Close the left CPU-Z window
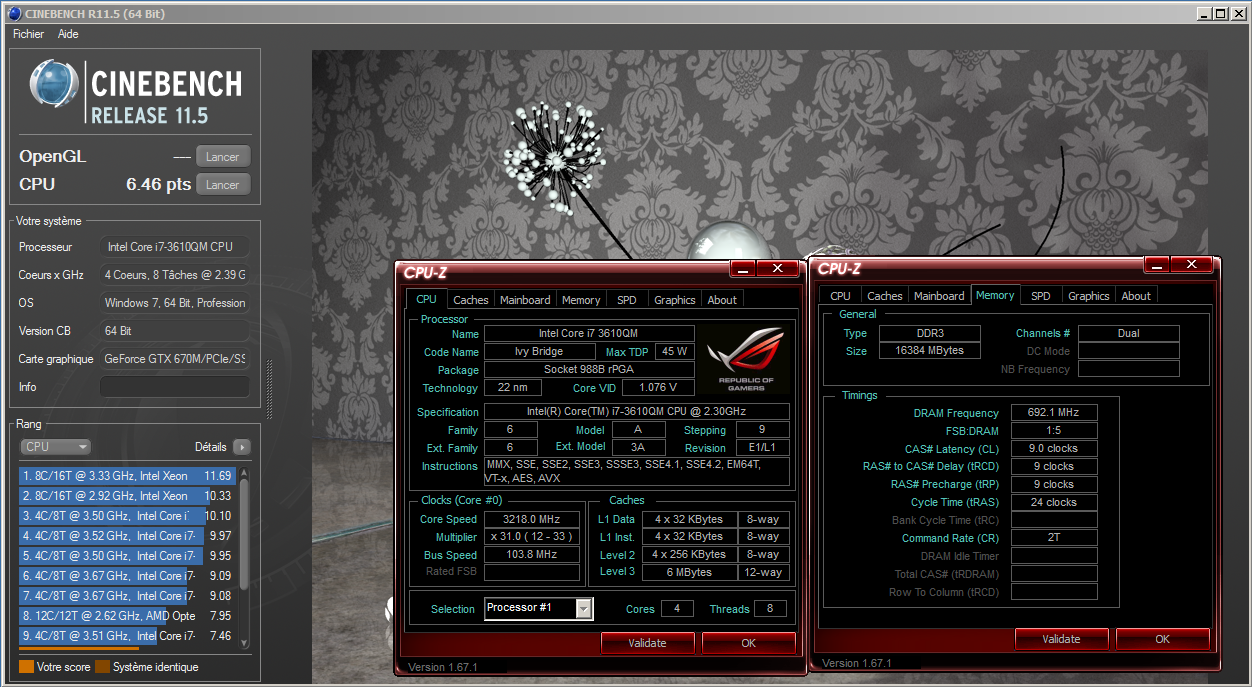Viewport: 1252px width, 687px height. pyautogui.click(x=777, y=269)
